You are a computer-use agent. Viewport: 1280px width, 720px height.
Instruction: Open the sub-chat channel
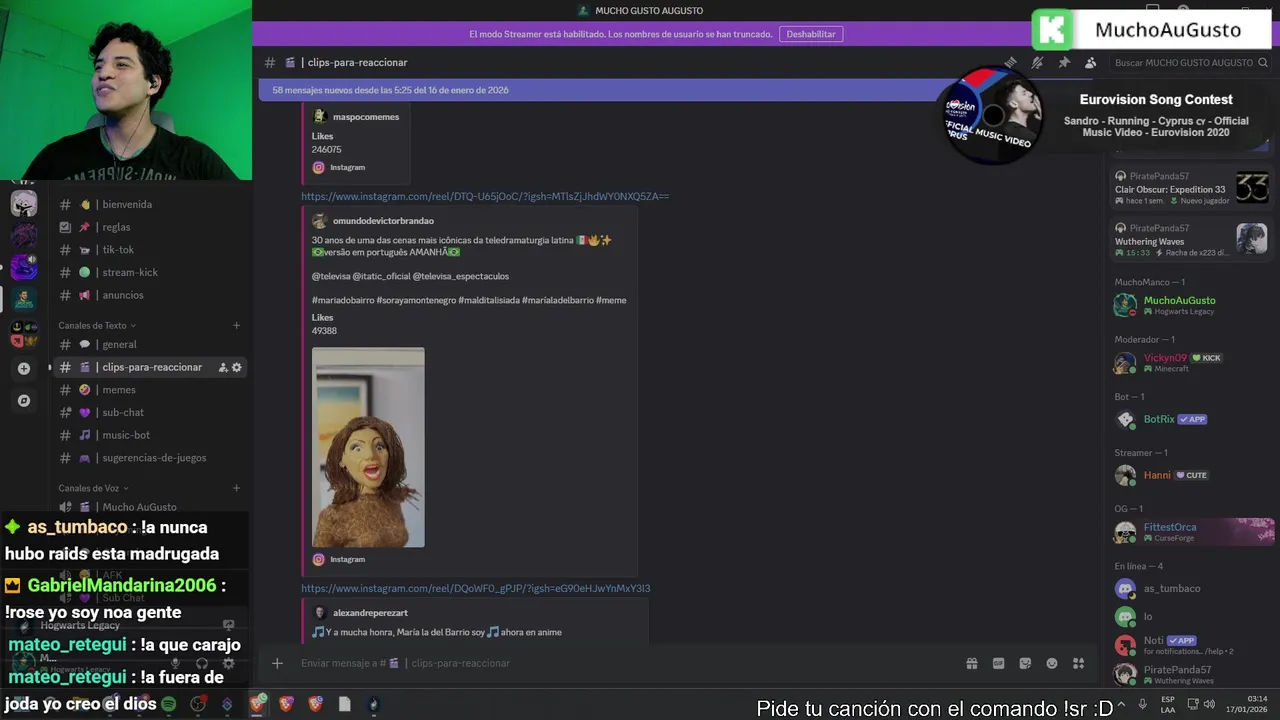point(150,412)
